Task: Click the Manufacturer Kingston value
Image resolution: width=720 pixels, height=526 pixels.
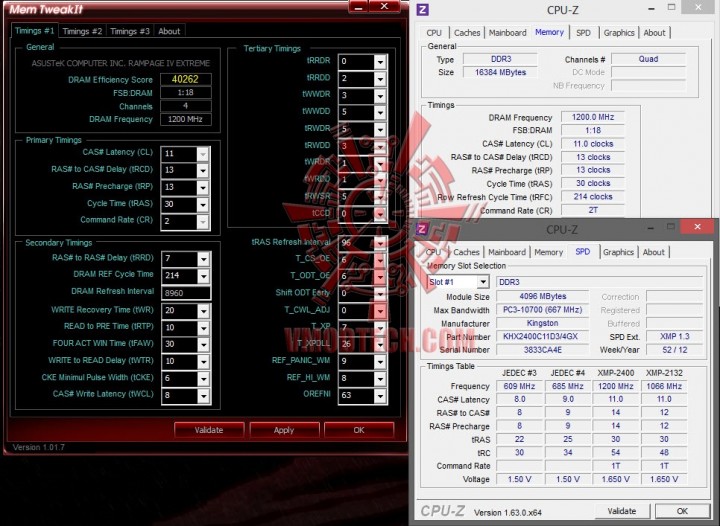Action: [x=542, y=323]
